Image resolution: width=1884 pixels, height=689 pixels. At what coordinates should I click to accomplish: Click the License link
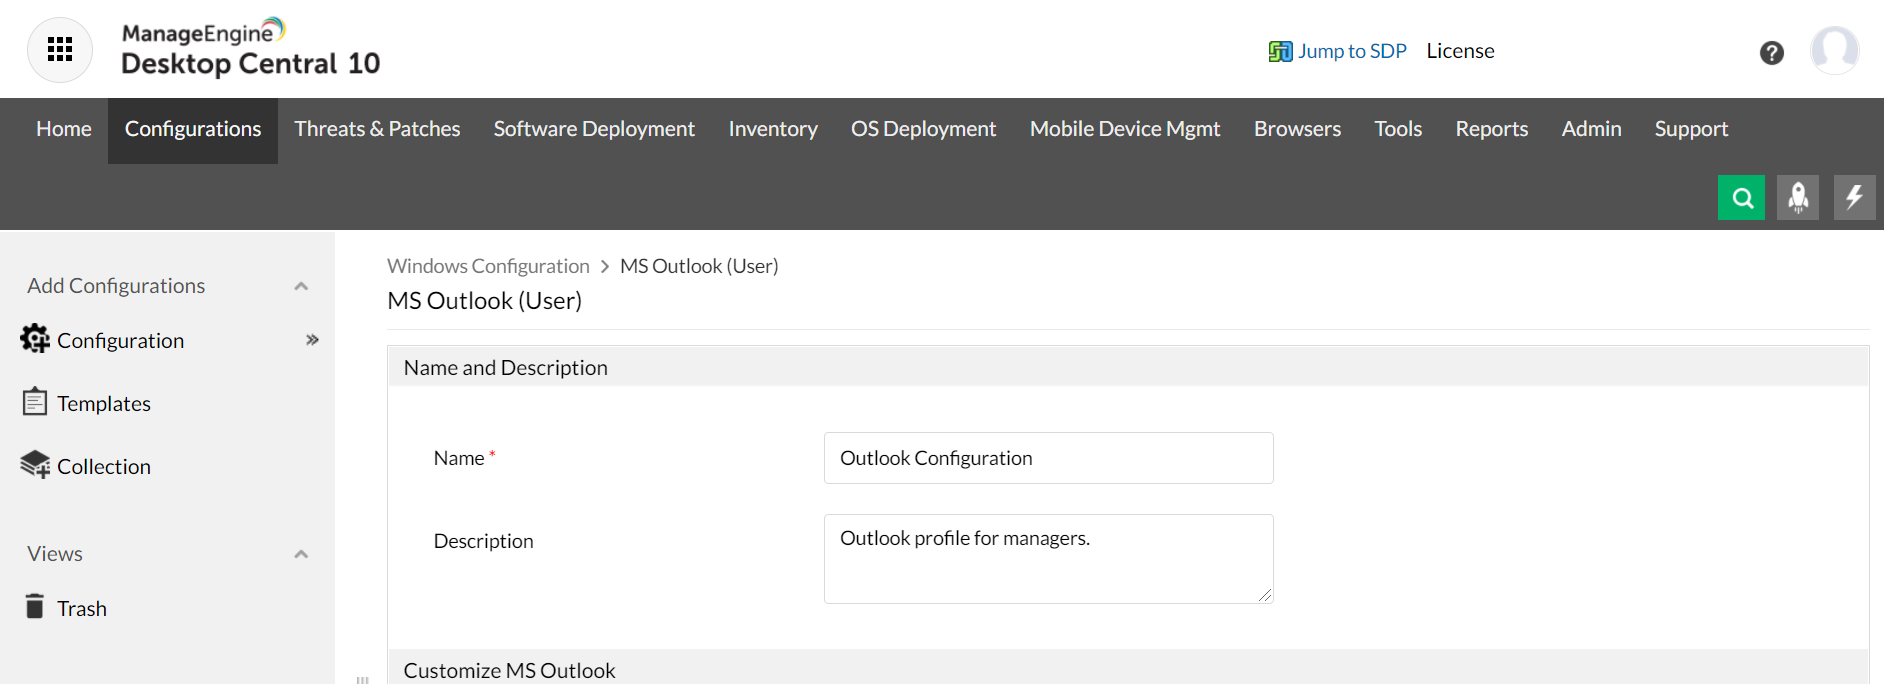click(x=1460, y=51)
